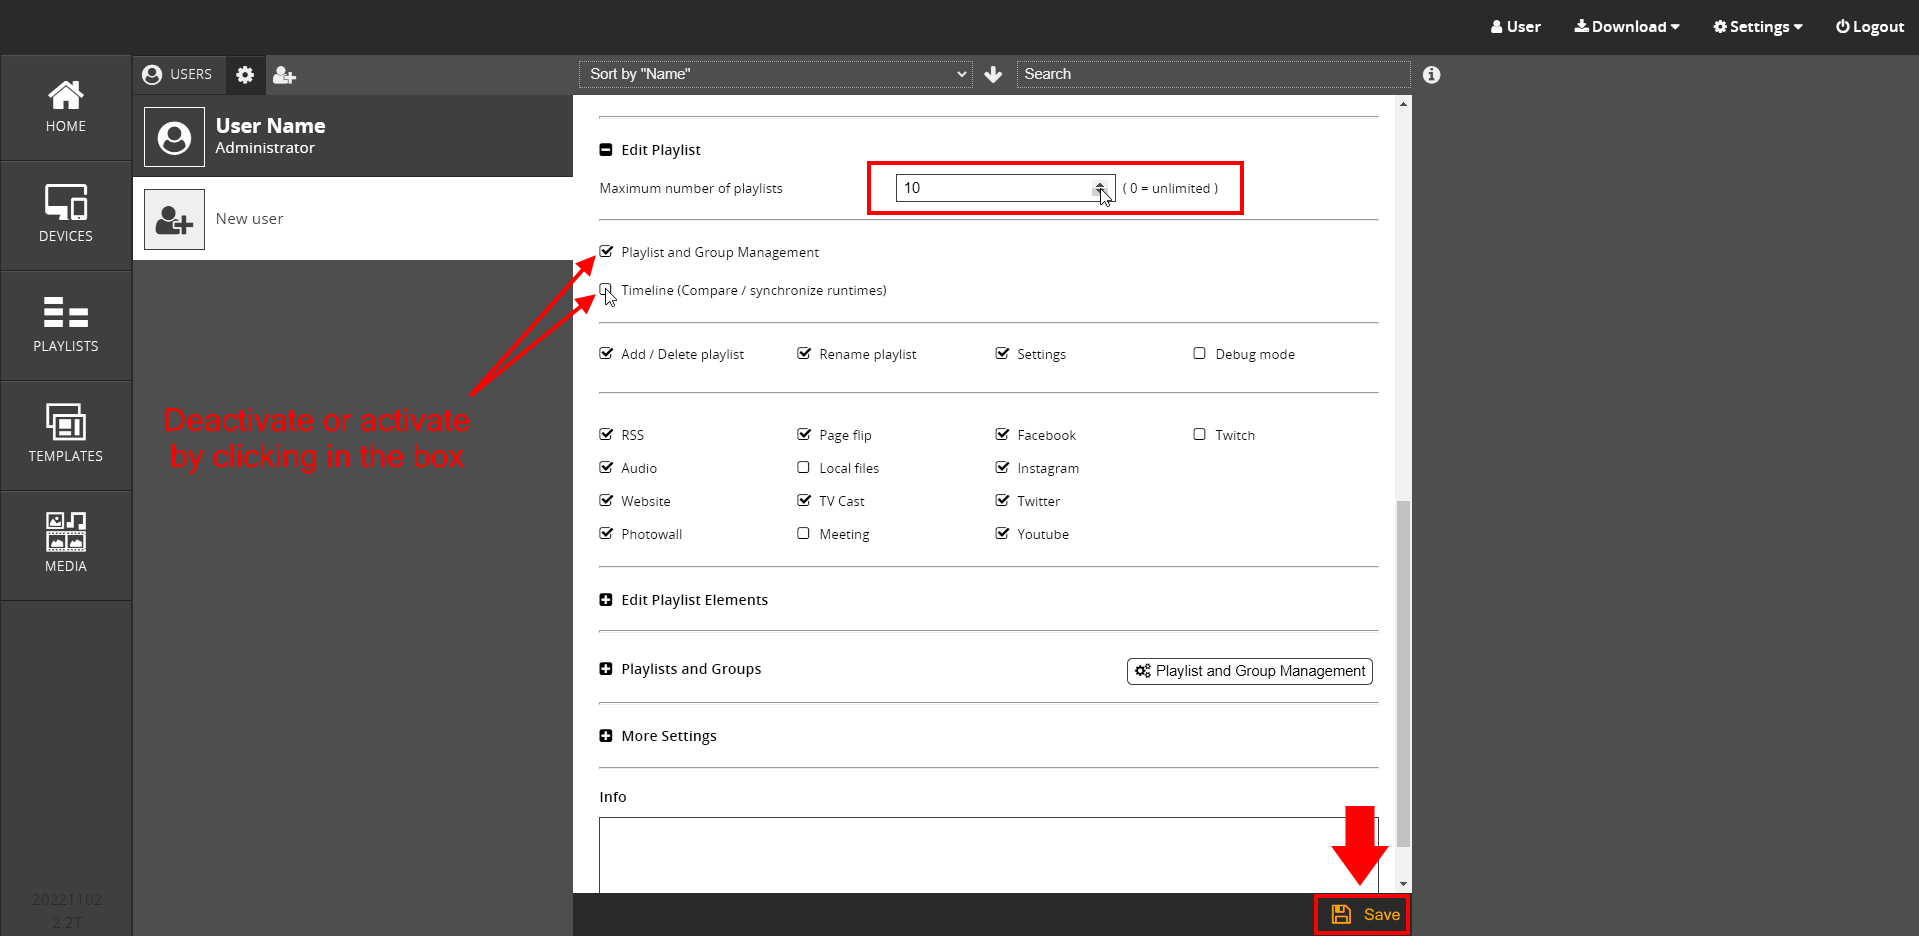Open the User menu in top bar
The width and height of the screenshot is (1919, 936).
pyautogui.click(x=1516, y=27)
